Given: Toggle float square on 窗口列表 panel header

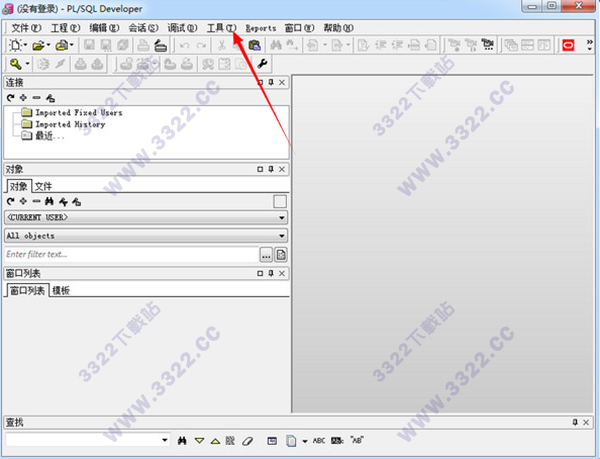Looking at the screenshot, I should (x=260, y=273).
